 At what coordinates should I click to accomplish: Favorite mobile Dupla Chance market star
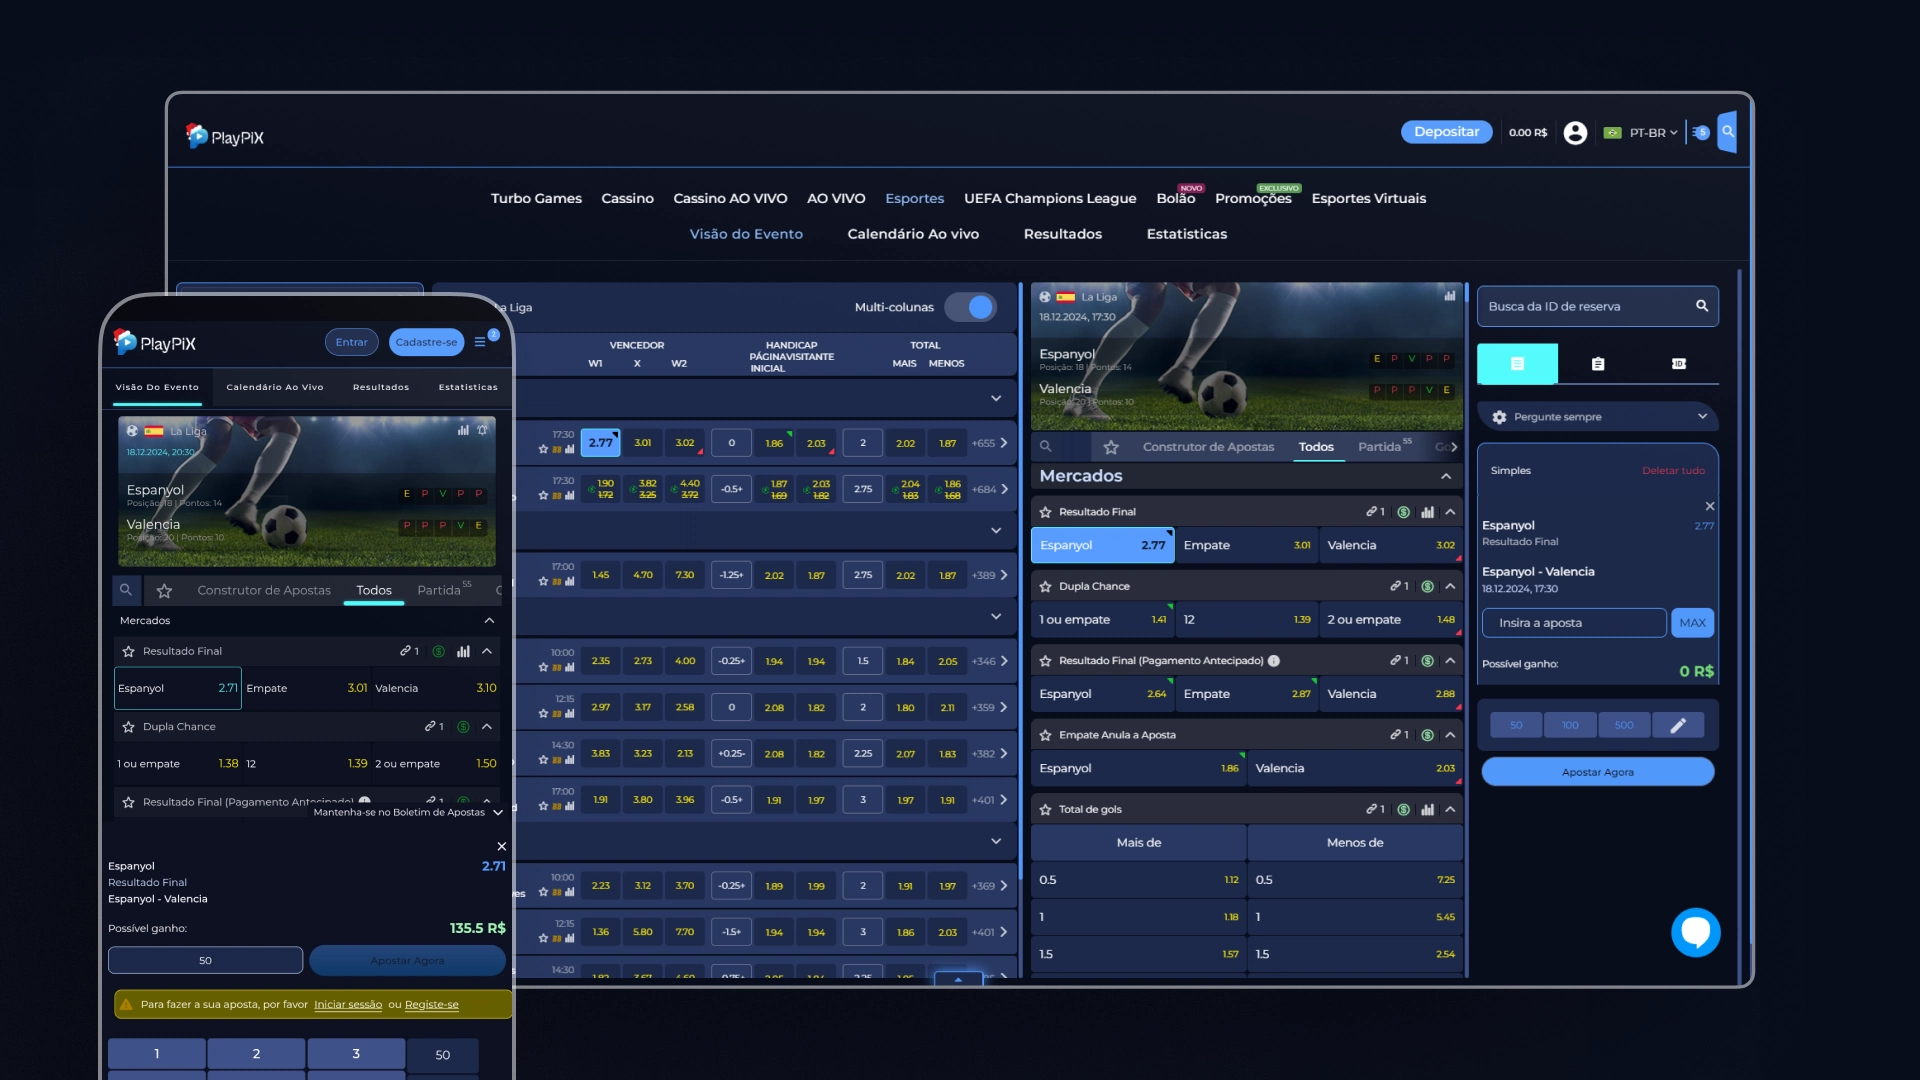click(x=128, y=727)
